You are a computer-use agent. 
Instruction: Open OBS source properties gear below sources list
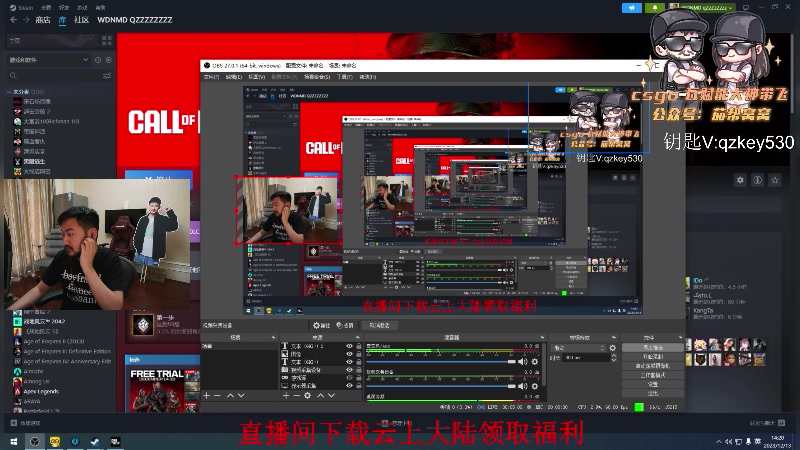[x=308, y=395]
